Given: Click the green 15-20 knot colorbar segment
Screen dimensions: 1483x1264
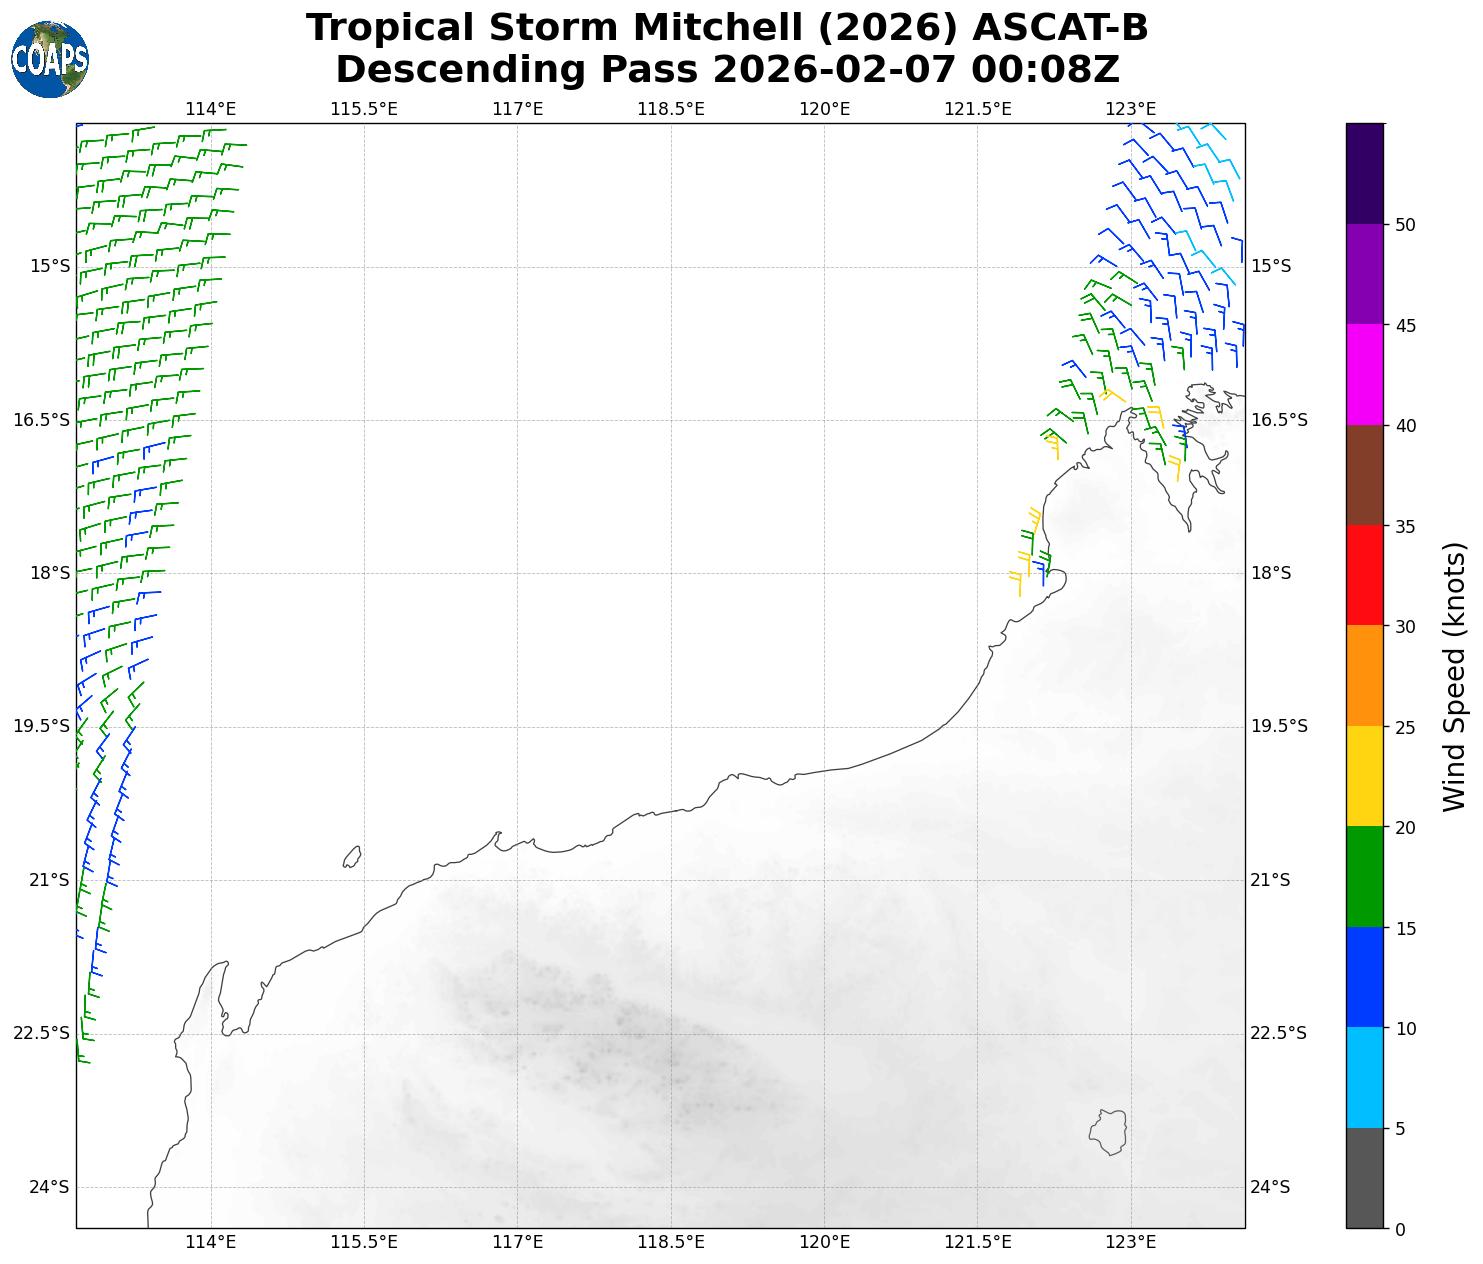Looking at the screenshot, I should [1365, 876].
